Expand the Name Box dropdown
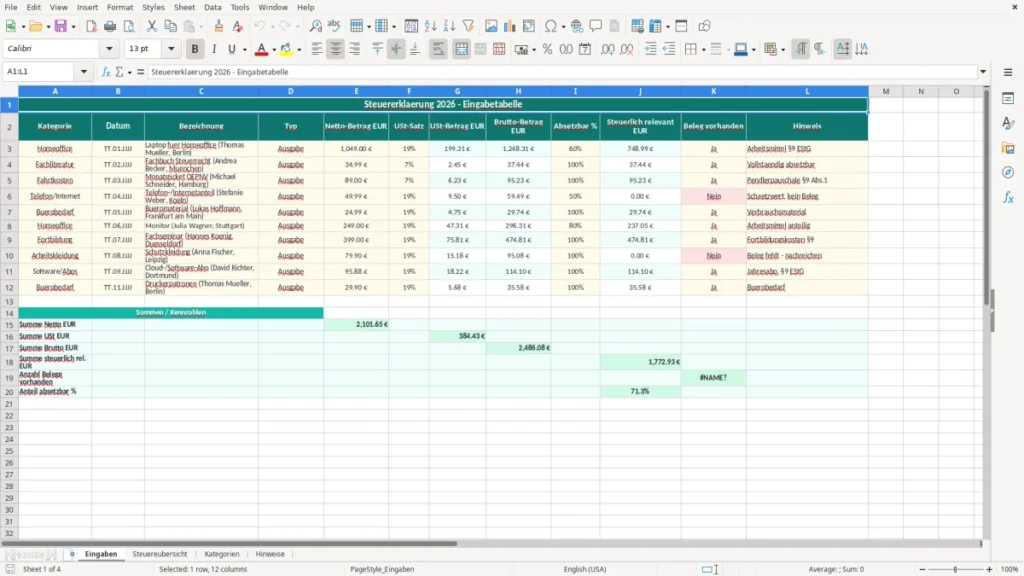This screenshot has height=576, width=1024. tap(84, 72)
